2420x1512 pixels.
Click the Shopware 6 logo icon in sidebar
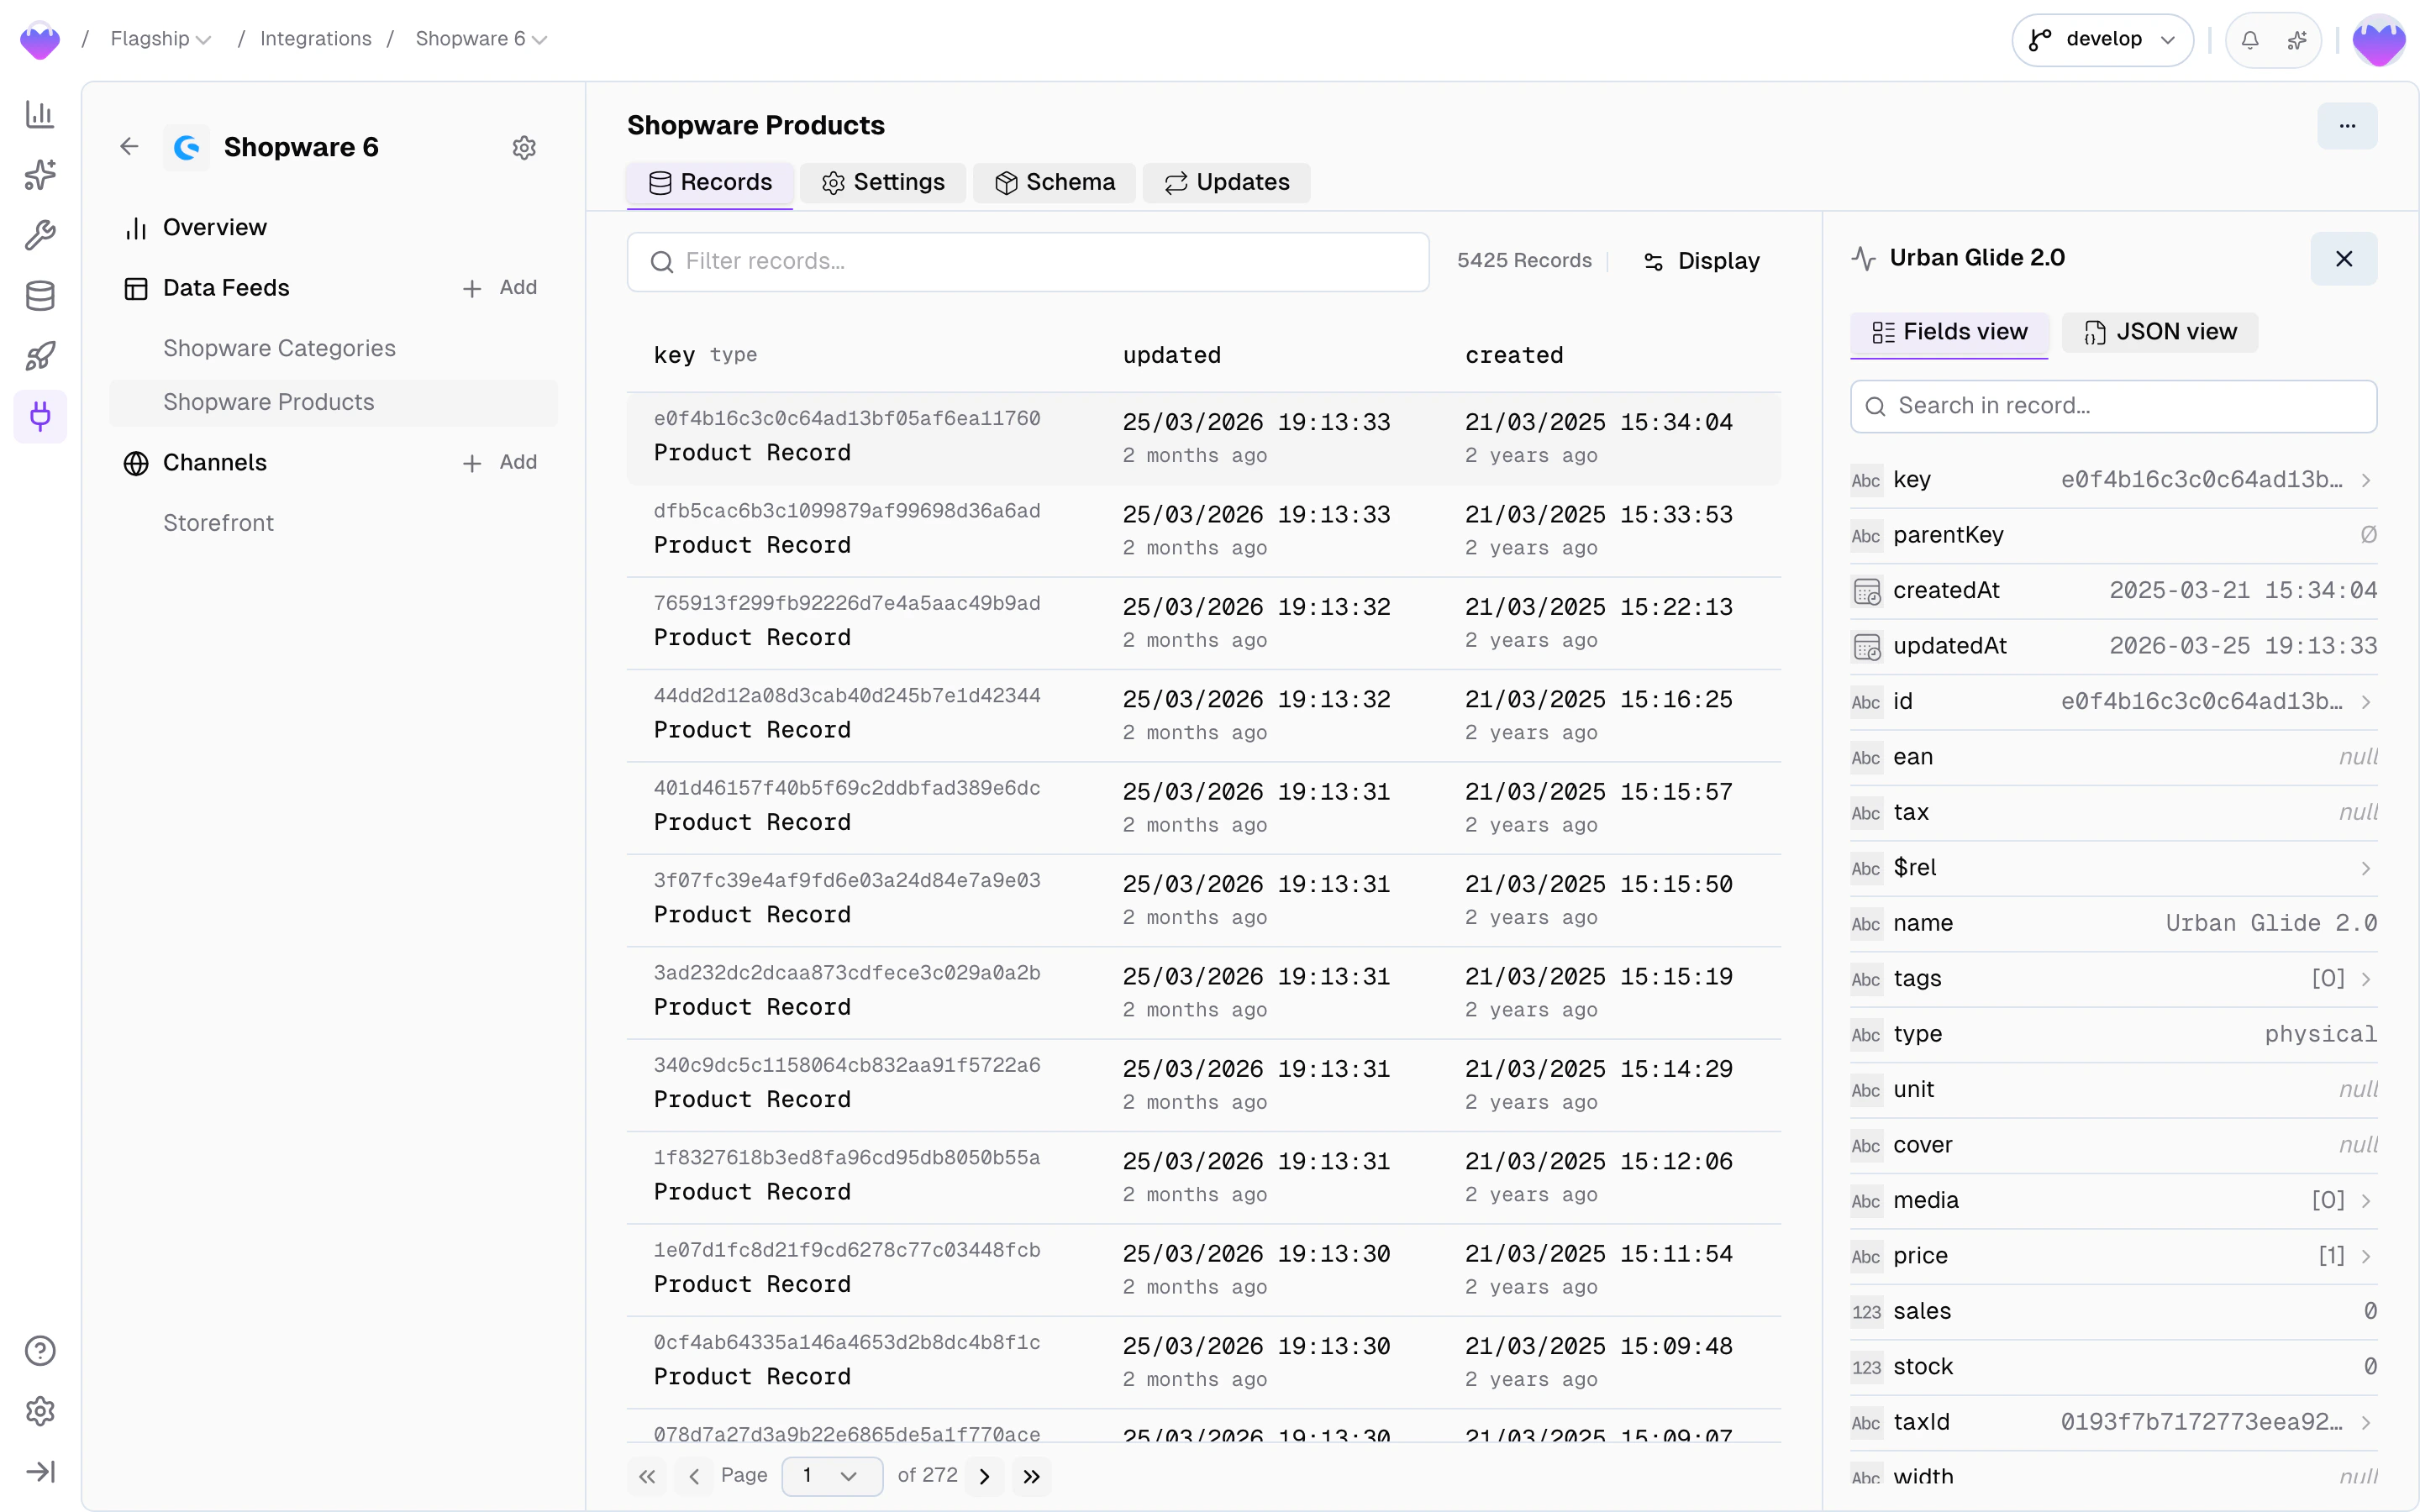[187, 148]
